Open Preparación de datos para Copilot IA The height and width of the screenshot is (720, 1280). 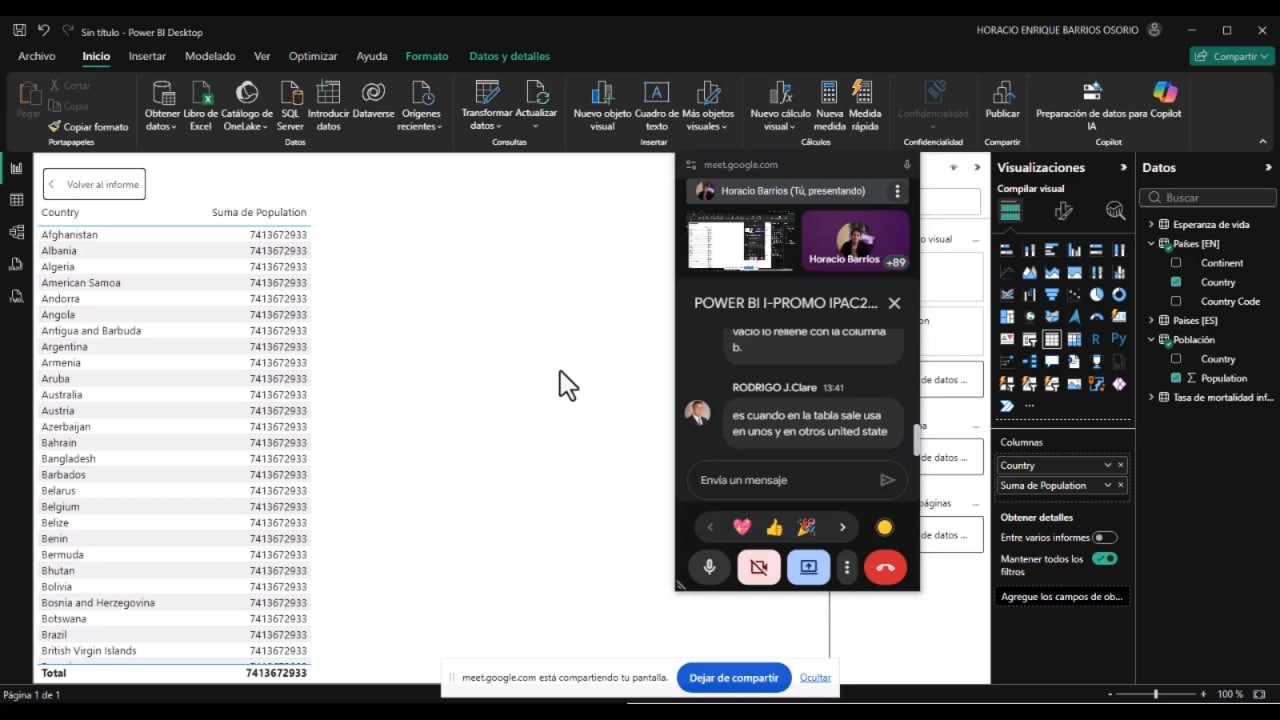click(1093, 107)
